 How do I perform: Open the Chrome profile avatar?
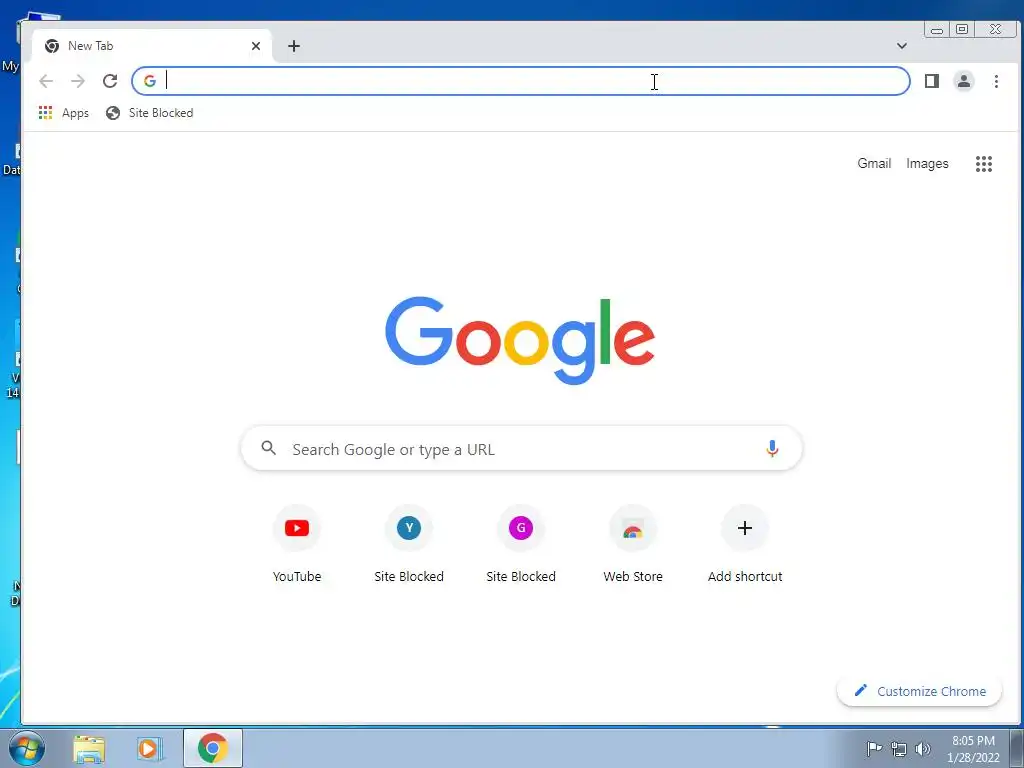[x=963, y=81]
